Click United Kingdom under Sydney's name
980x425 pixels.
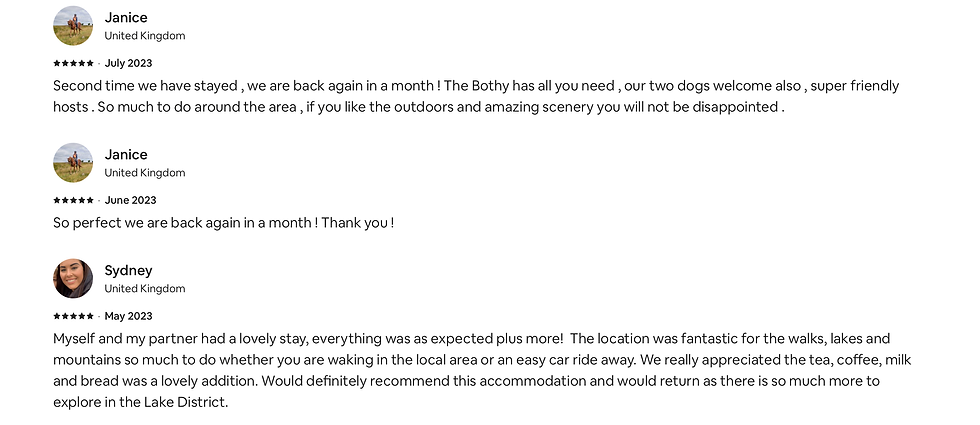145,289
